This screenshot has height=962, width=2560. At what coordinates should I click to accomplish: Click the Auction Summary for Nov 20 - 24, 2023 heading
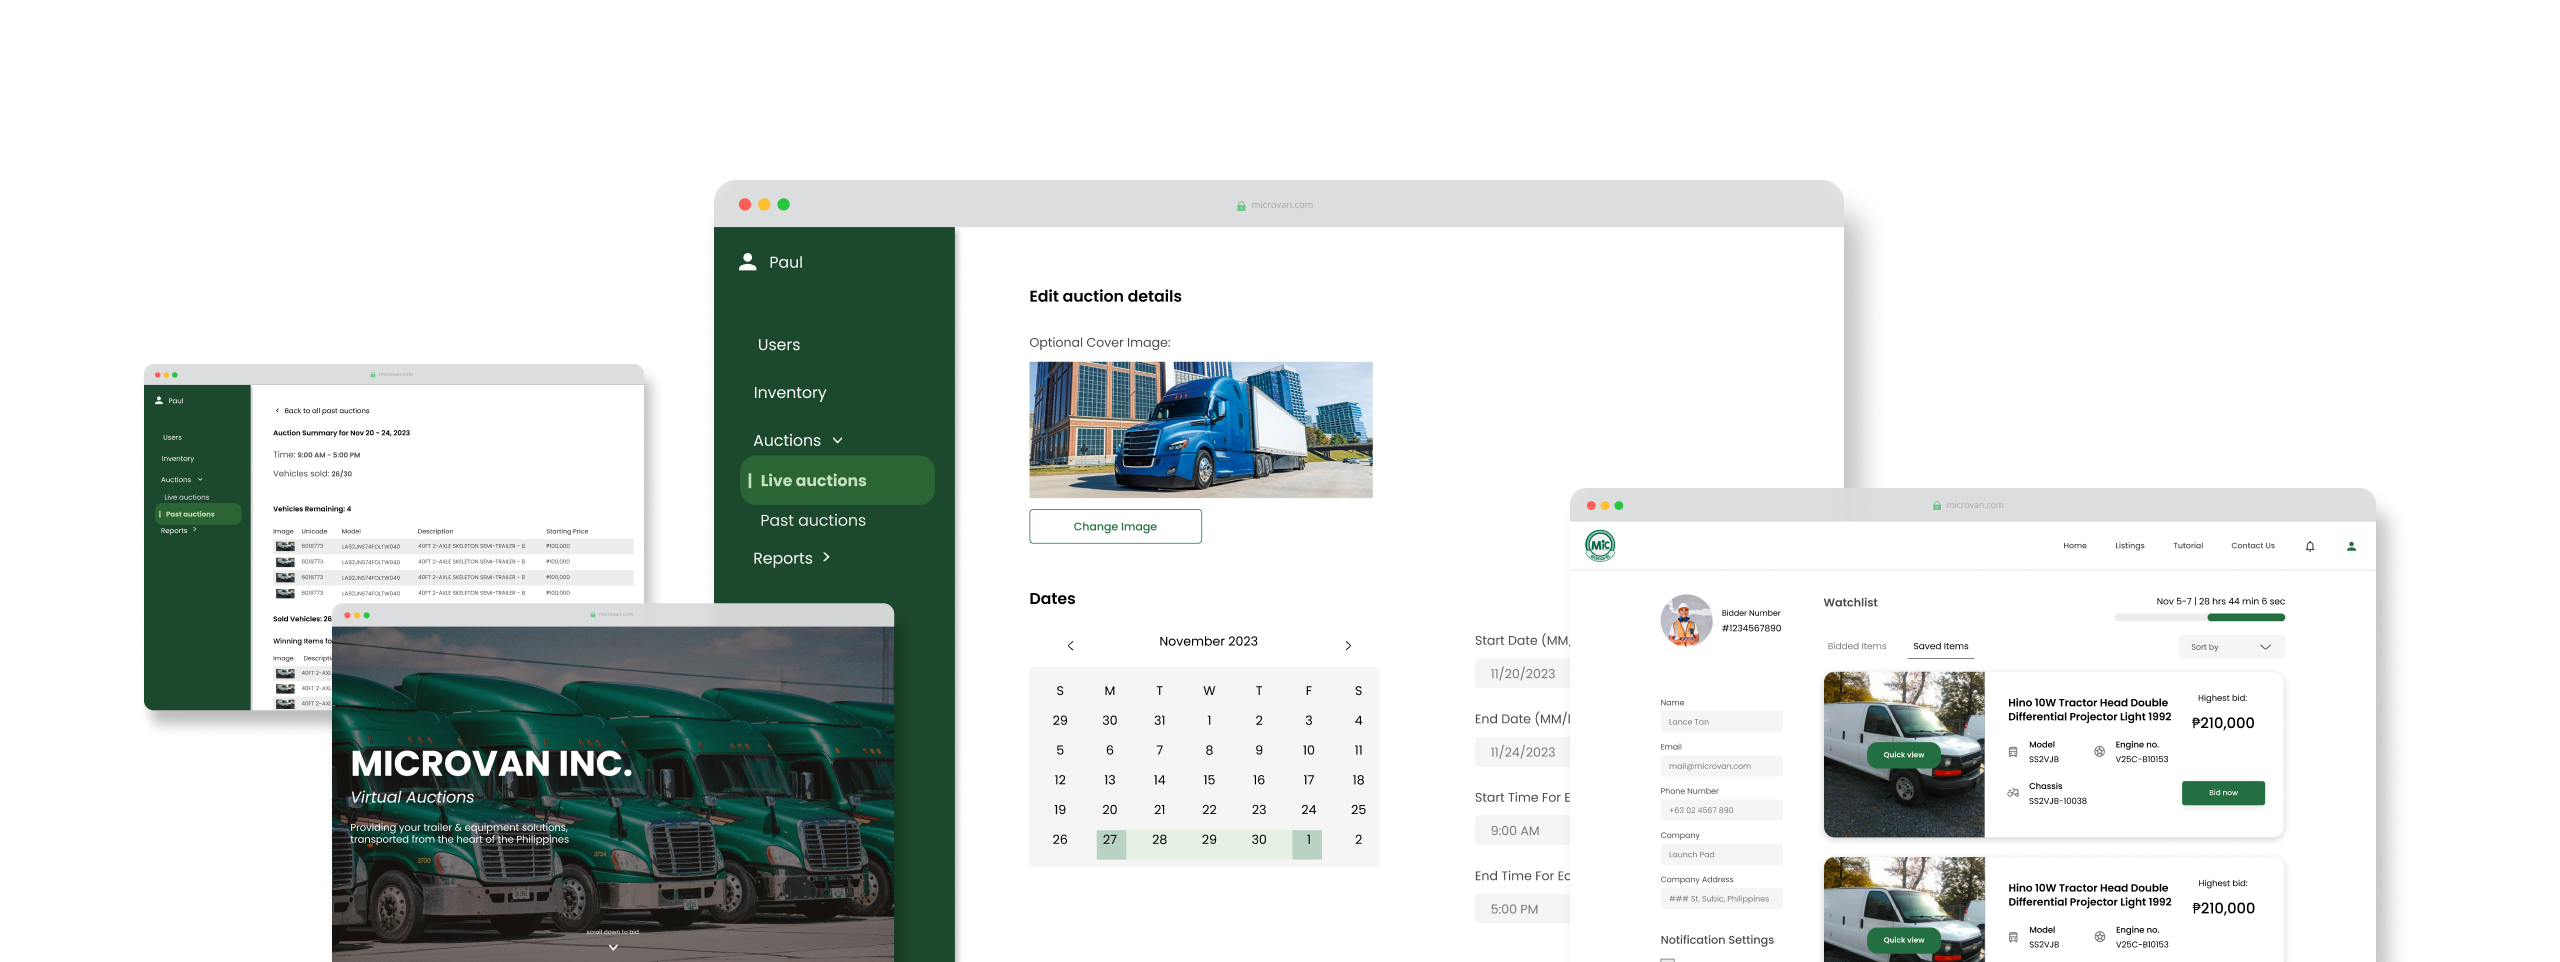pyautogui.click(x=341, y=433)
